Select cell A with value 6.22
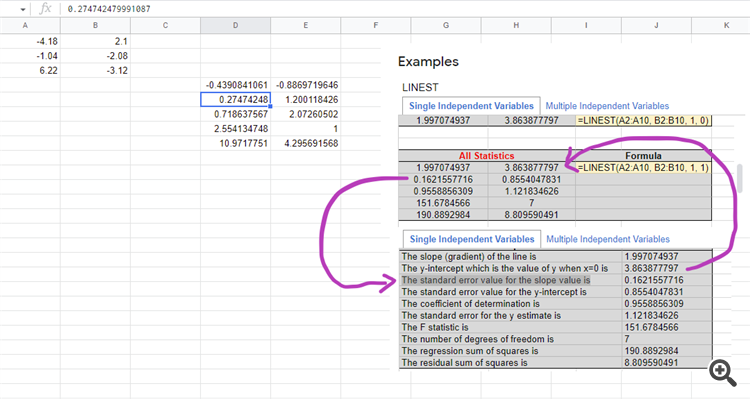750x399 pixels. pos(30,70)
